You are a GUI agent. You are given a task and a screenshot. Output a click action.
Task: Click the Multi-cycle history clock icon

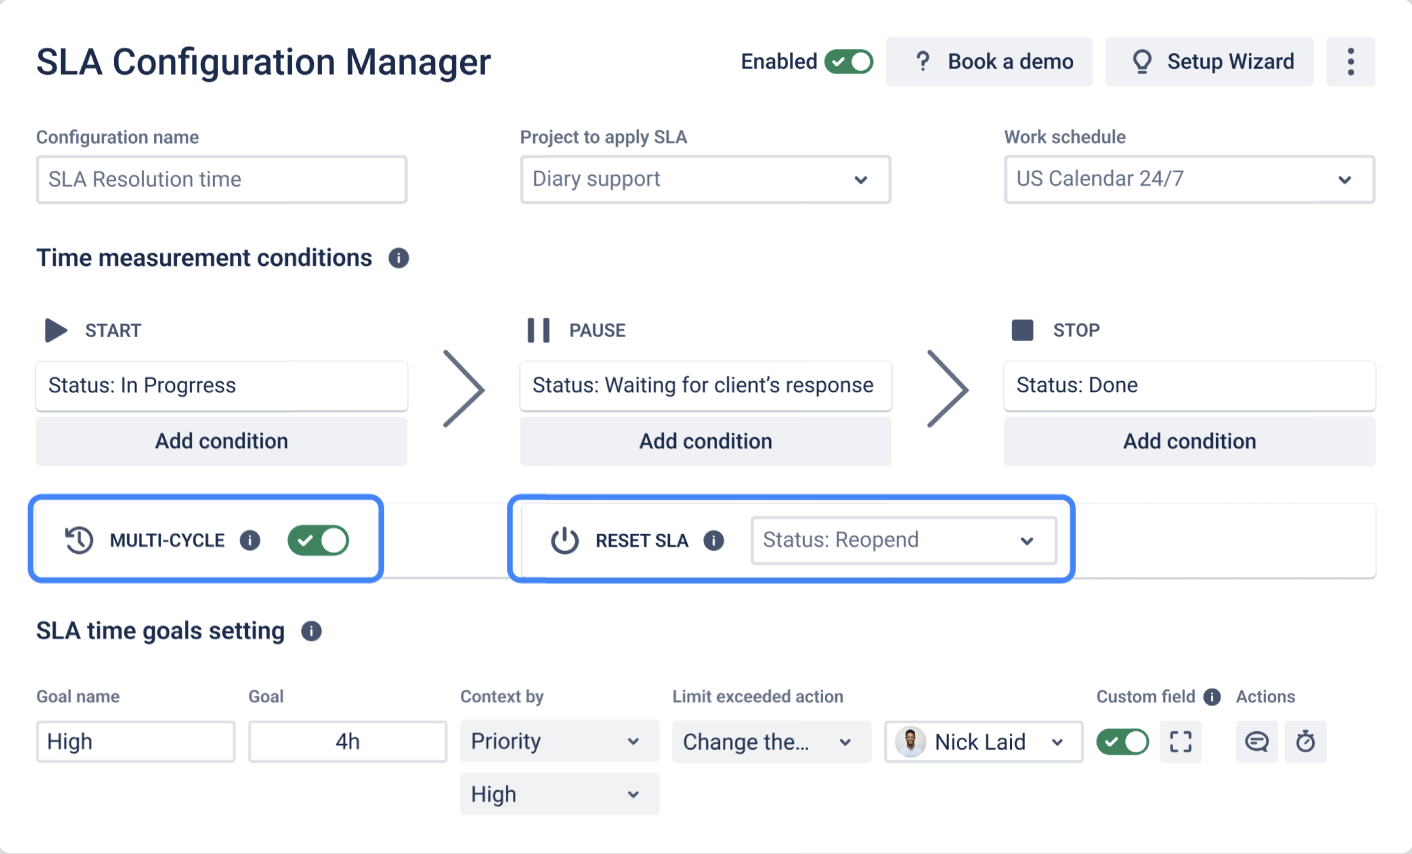[x=79, y=540]
